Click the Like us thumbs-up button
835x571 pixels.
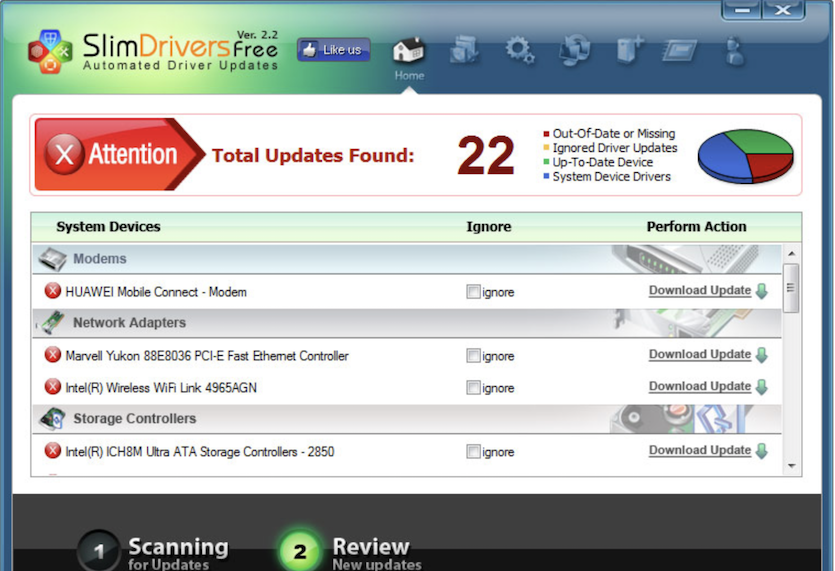point(333,50)
